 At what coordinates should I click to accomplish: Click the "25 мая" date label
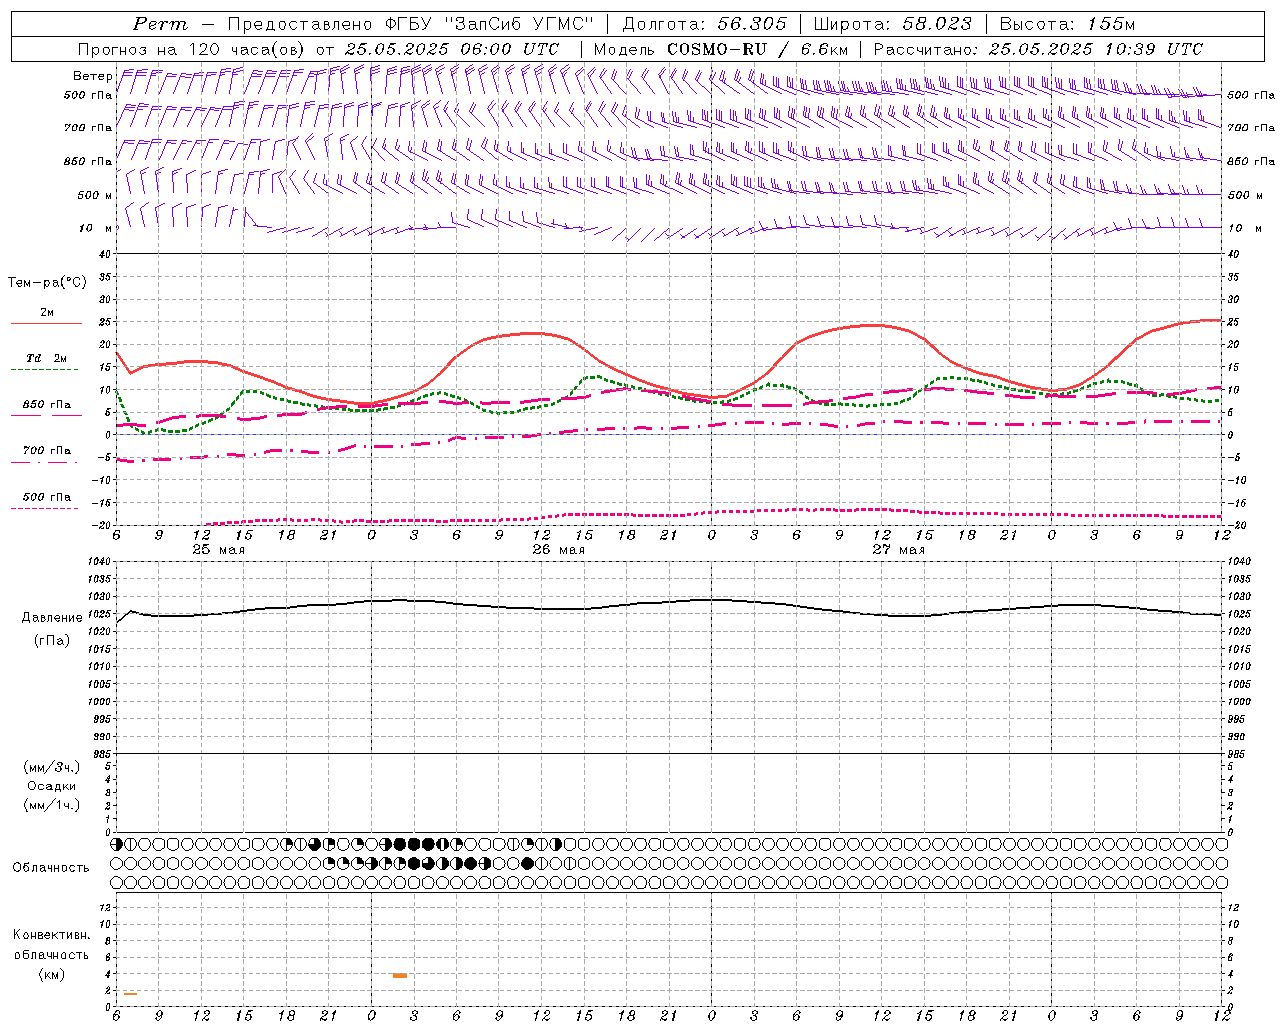(x=218, y=550)
